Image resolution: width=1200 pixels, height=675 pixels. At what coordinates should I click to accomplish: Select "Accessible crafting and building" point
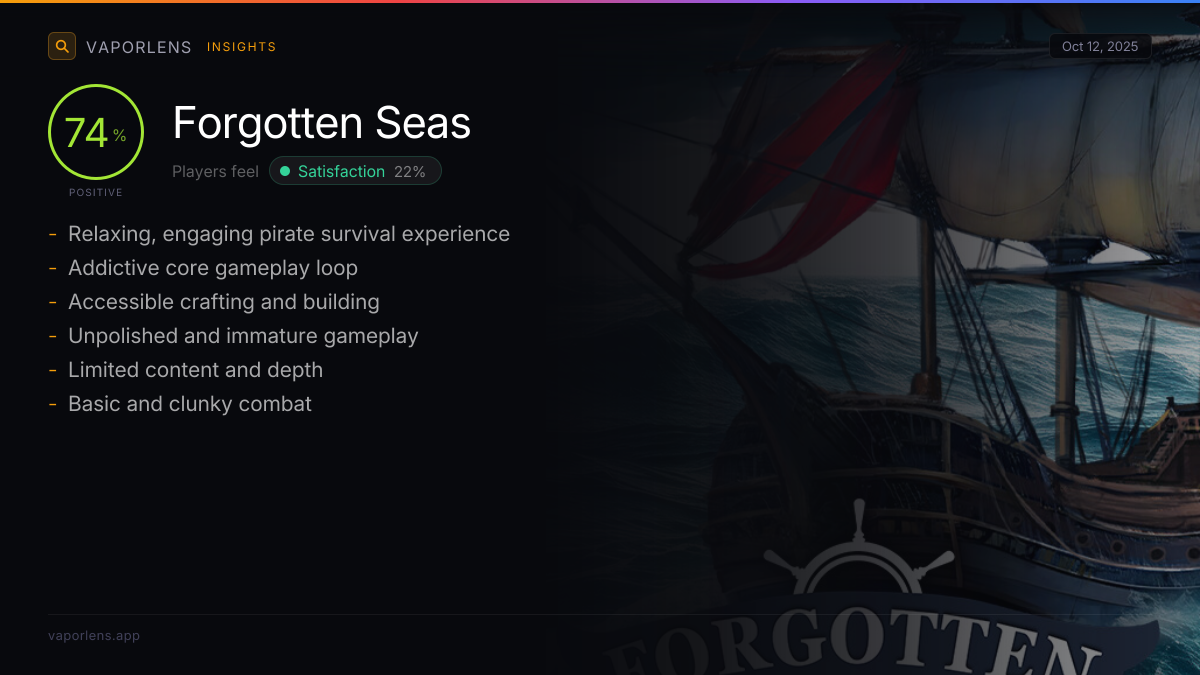224,302
